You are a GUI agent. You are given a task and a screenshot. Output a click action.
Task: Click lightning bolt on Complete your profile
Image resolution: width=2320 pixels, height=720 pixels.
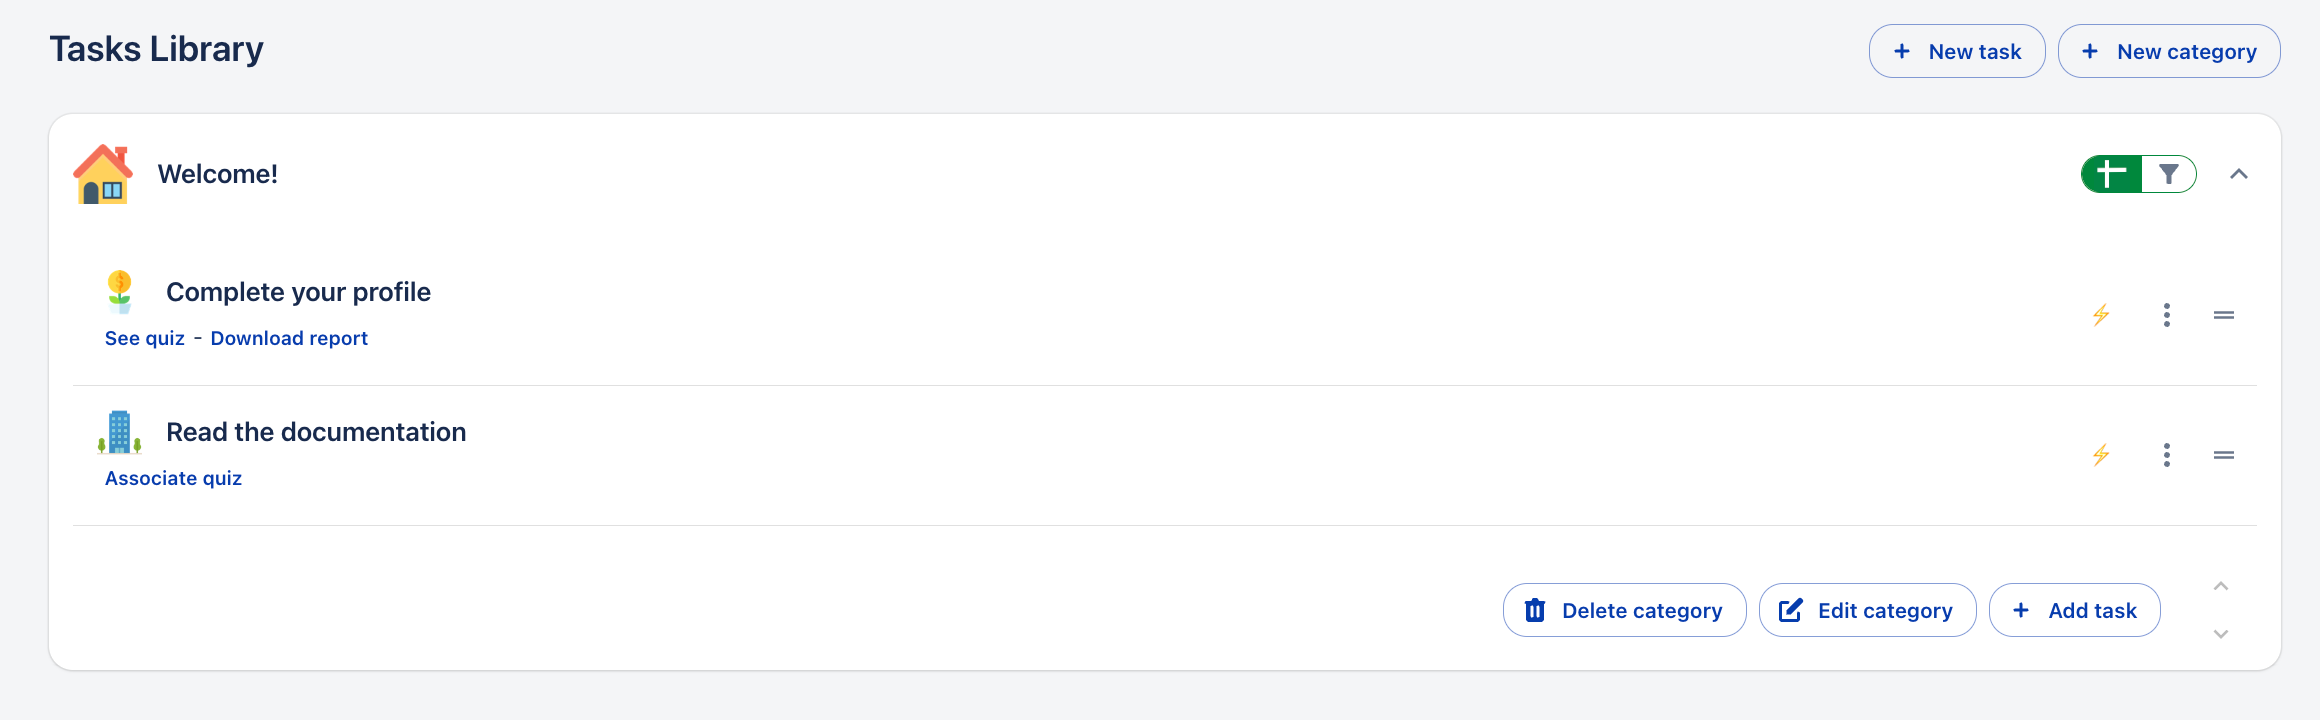(2101, 315)
